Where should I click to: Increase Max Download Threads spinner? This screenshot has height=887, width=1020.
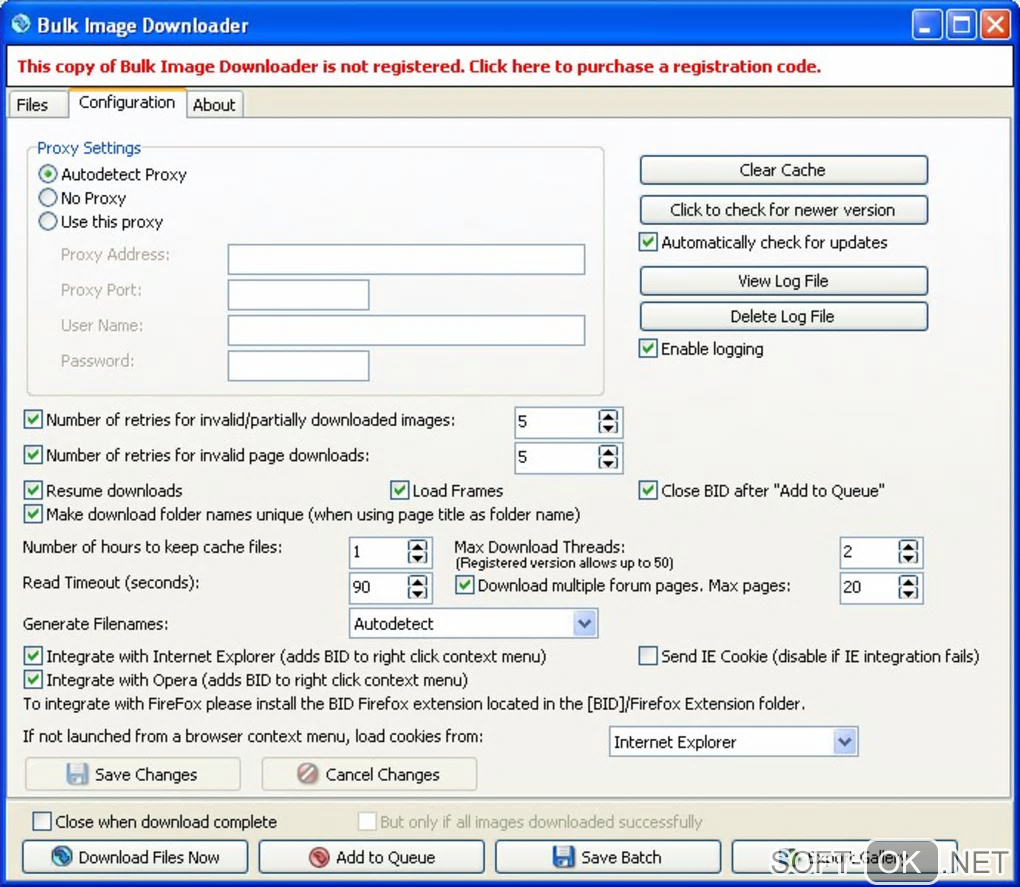pos(908,546)
